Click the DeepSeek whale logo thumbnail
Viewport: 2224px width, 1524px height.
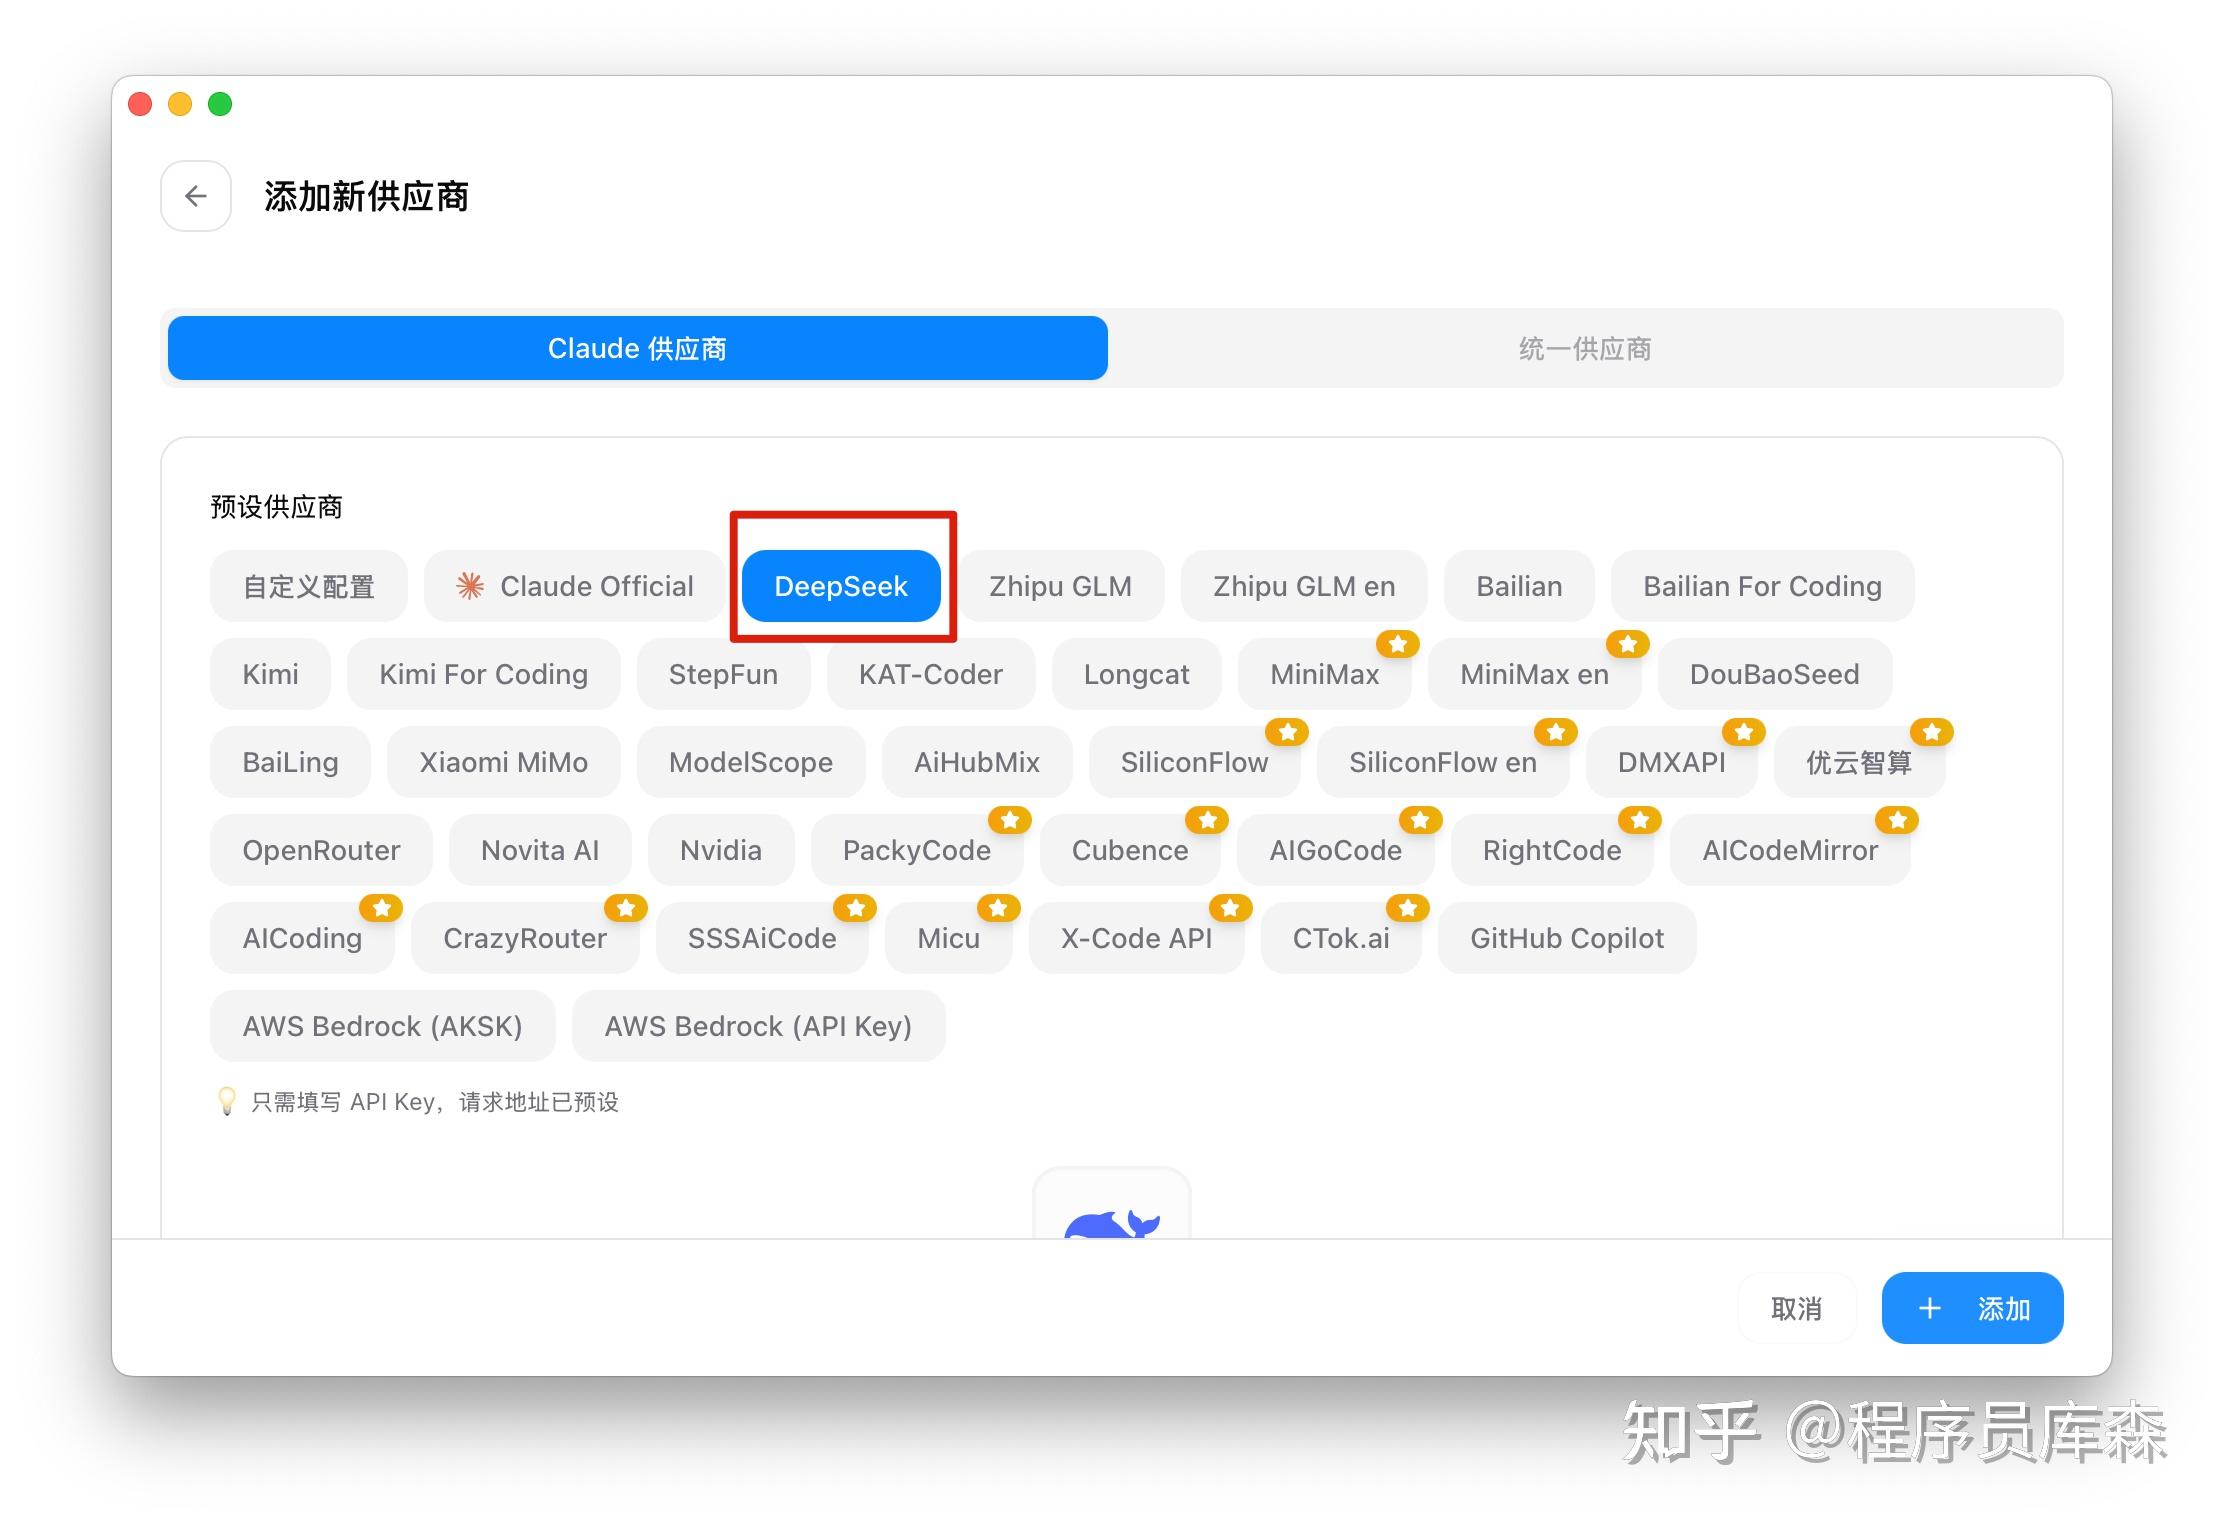[x=1112, y=1204]
